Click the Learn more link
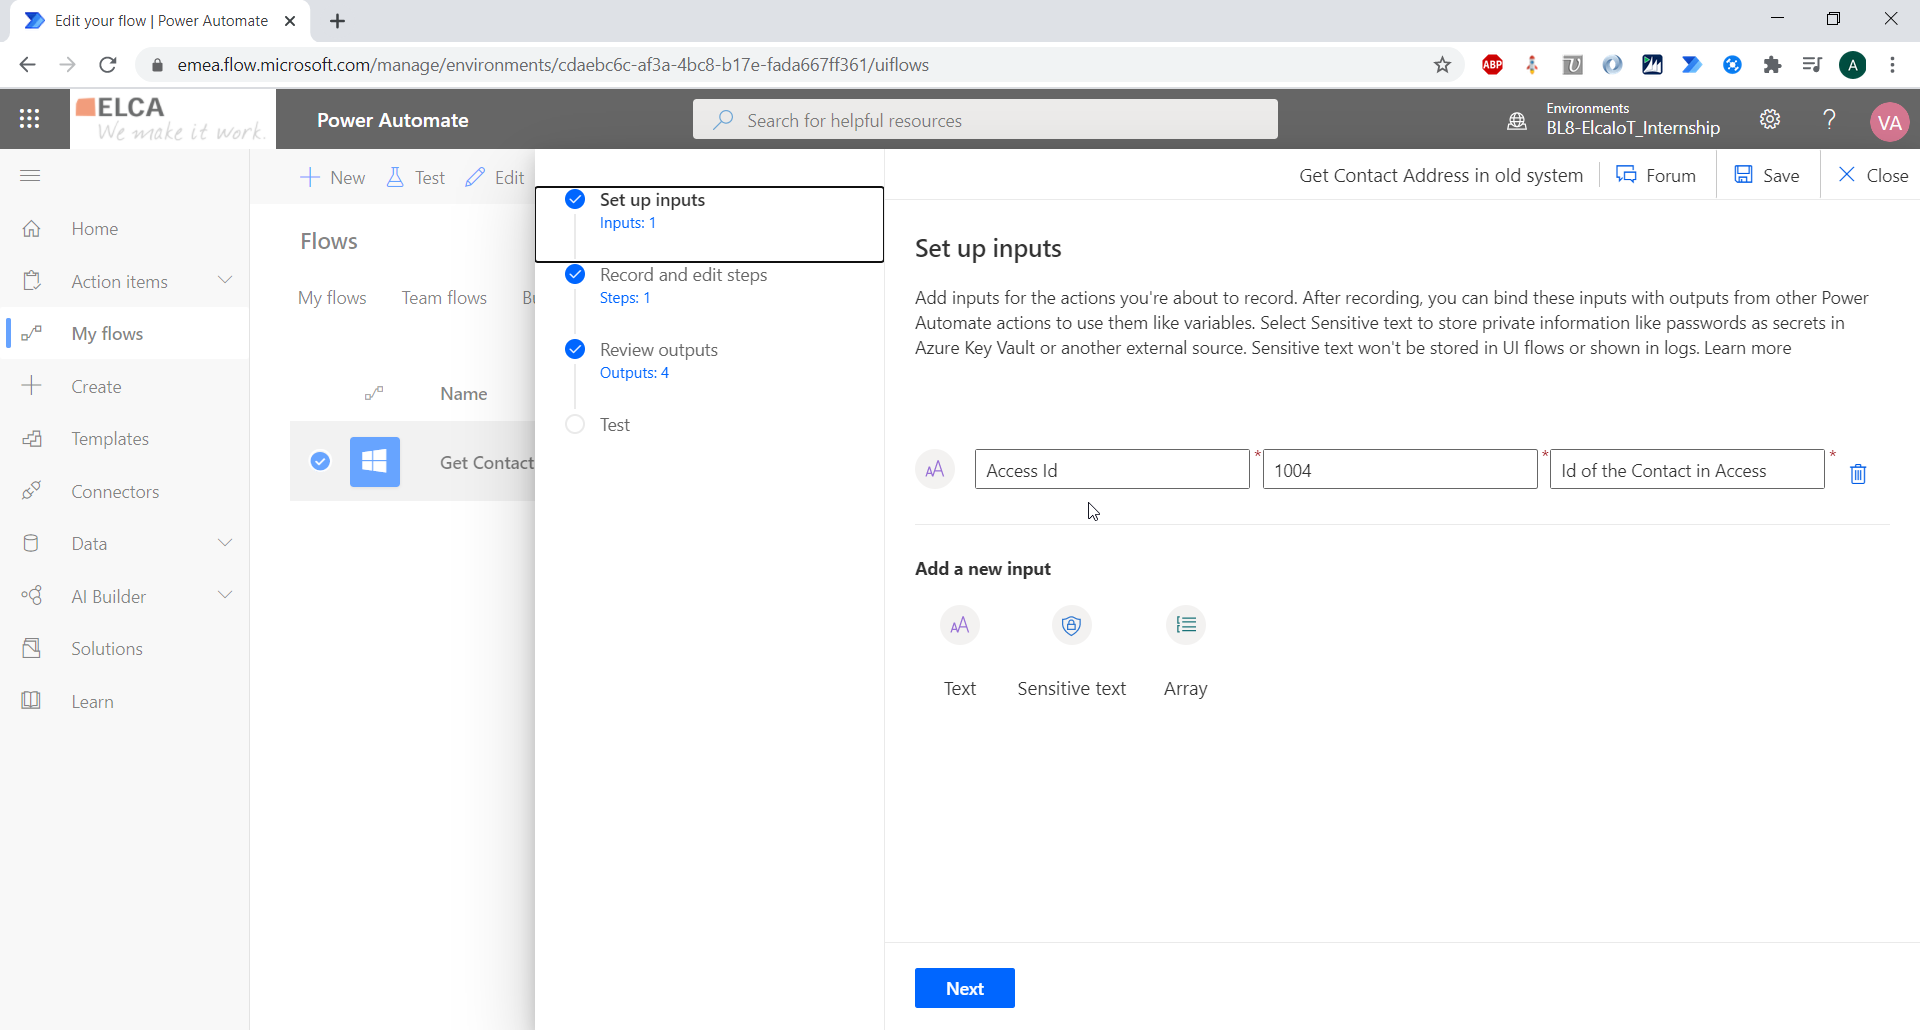 1748,348
